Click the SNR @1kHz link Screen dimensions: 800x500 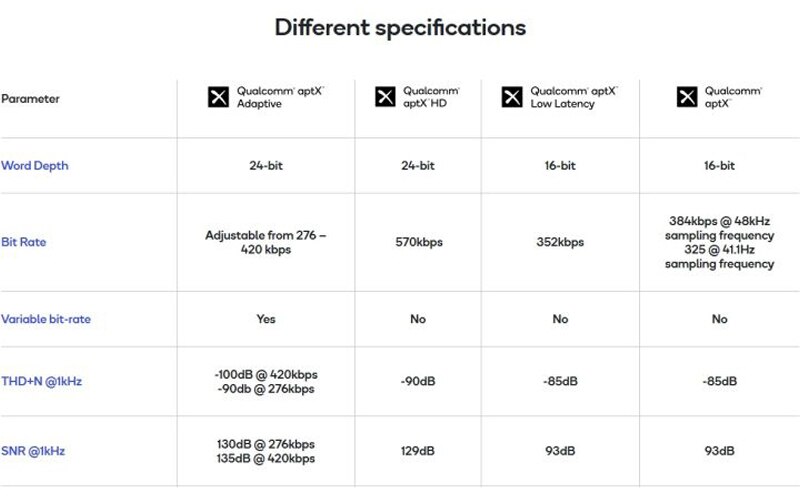[x=33, y=451]
